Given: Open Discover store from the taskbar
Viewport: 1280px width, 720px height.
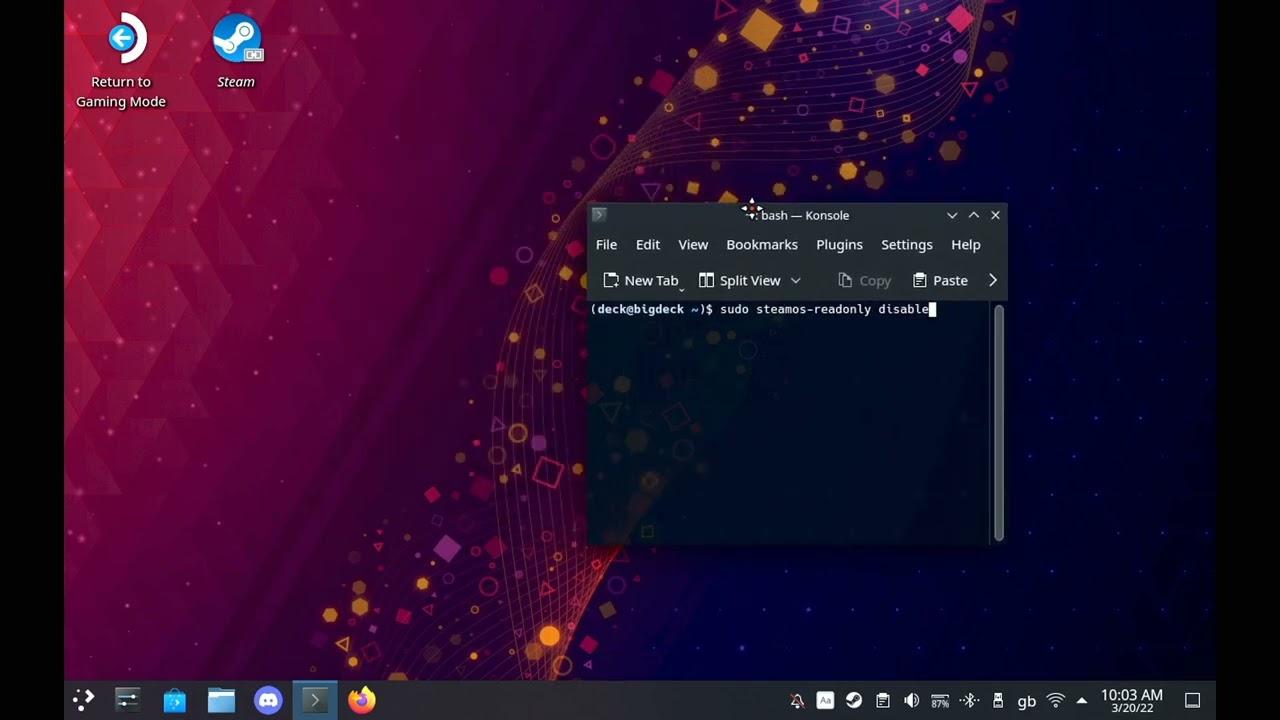Looking at the screenshot, I should pos(175,700).
